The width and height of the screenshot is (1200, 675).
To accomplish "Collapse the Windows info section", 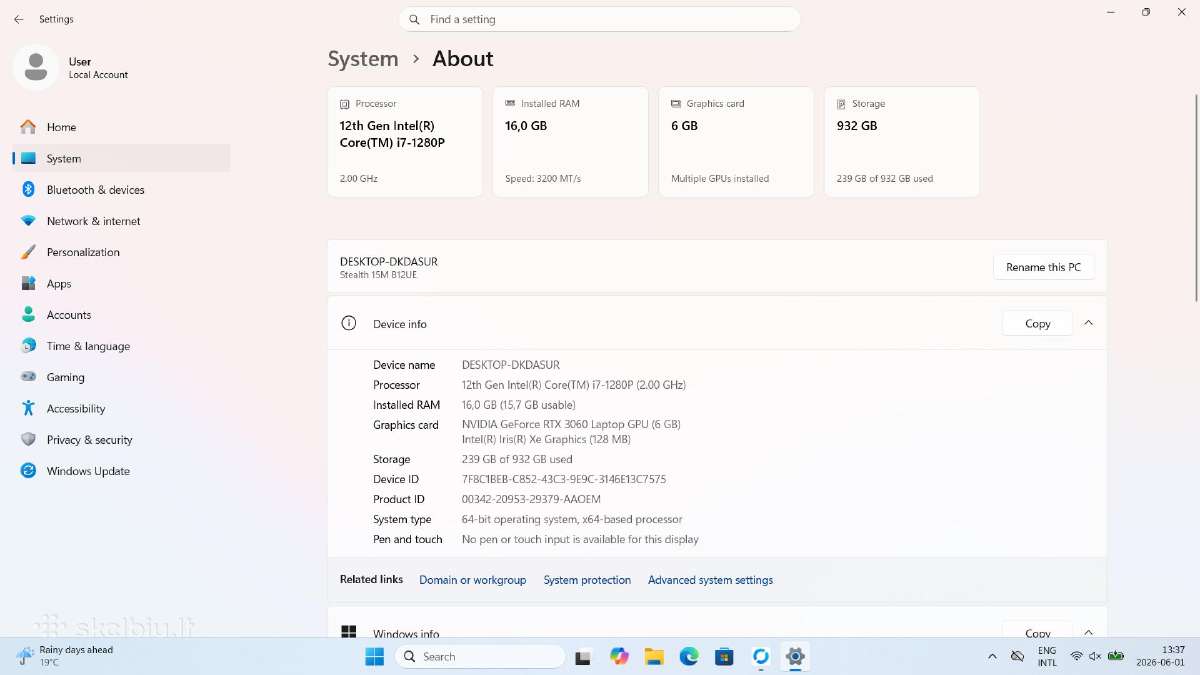I will pos(1088,632).
